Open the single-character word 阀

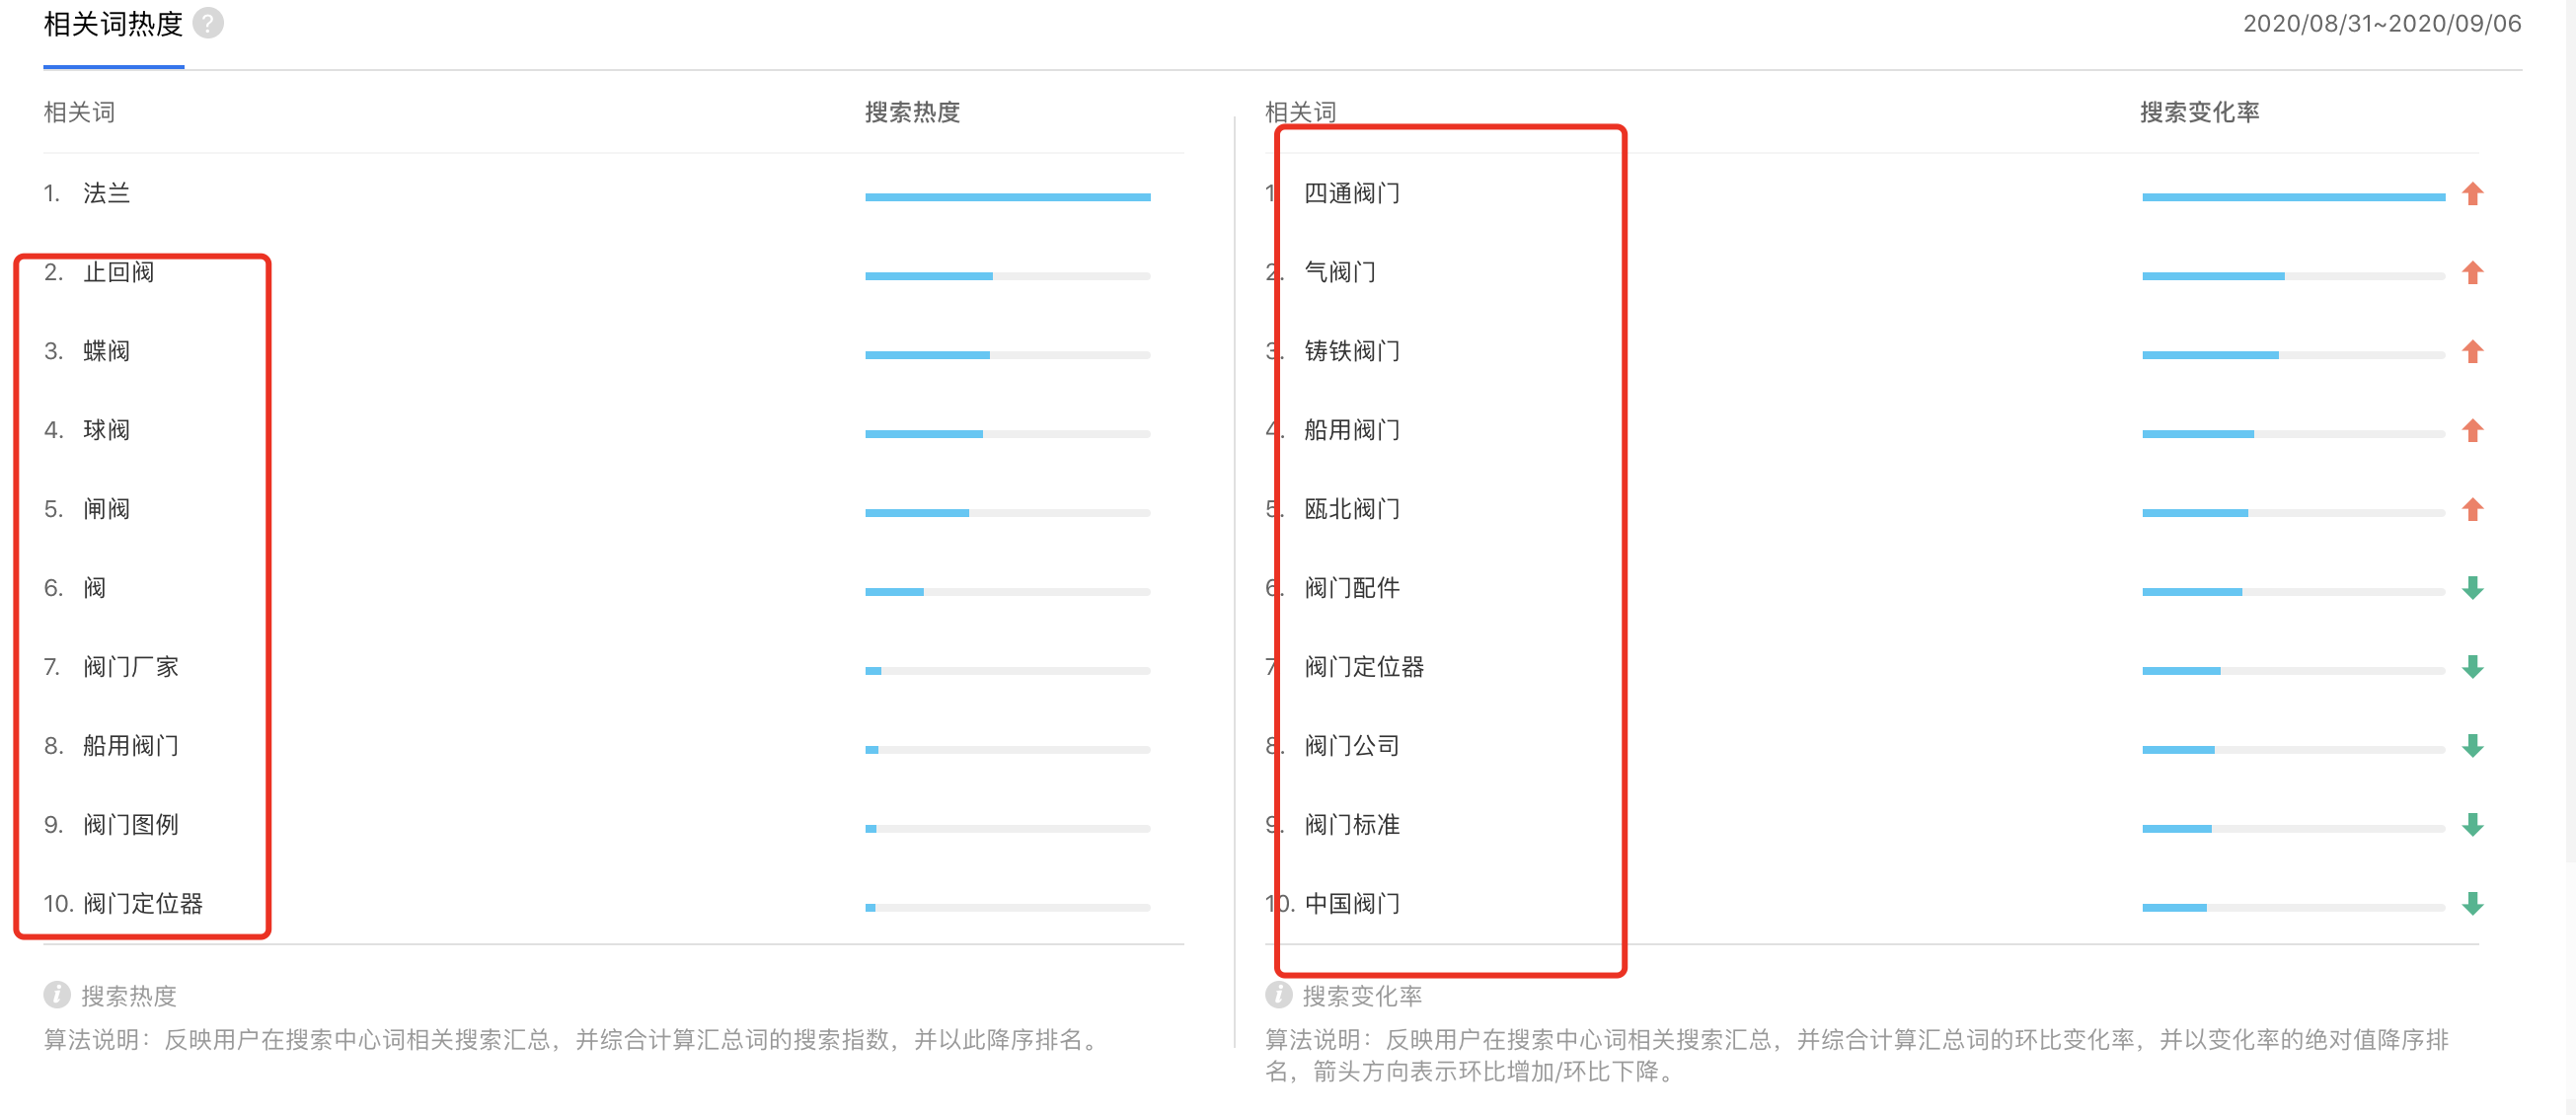click(95, 588)
